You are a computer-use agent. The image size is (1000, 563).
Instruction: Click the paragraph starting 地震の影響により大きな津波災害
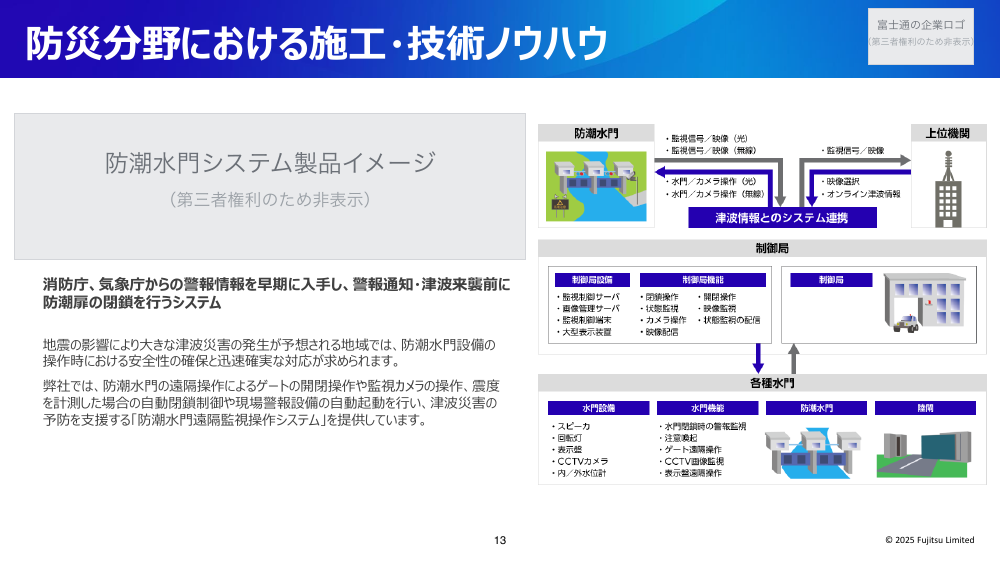coord(269,353)
